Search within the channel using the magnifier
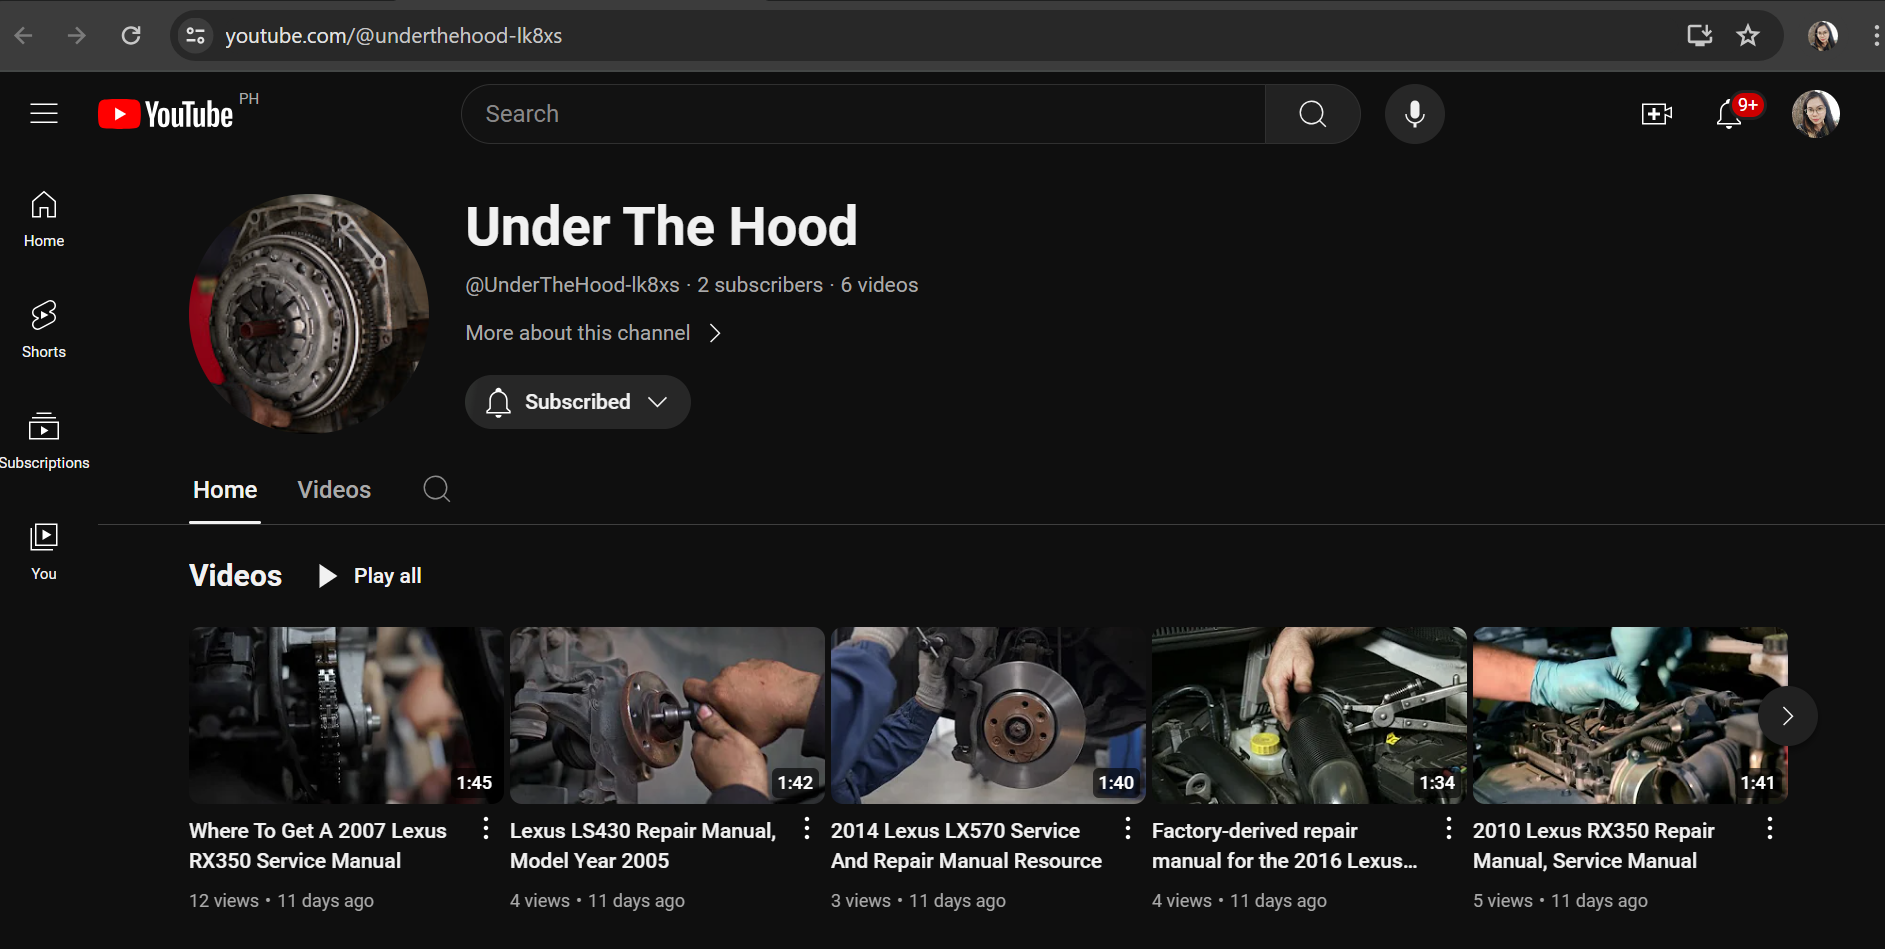 point(436,489)
